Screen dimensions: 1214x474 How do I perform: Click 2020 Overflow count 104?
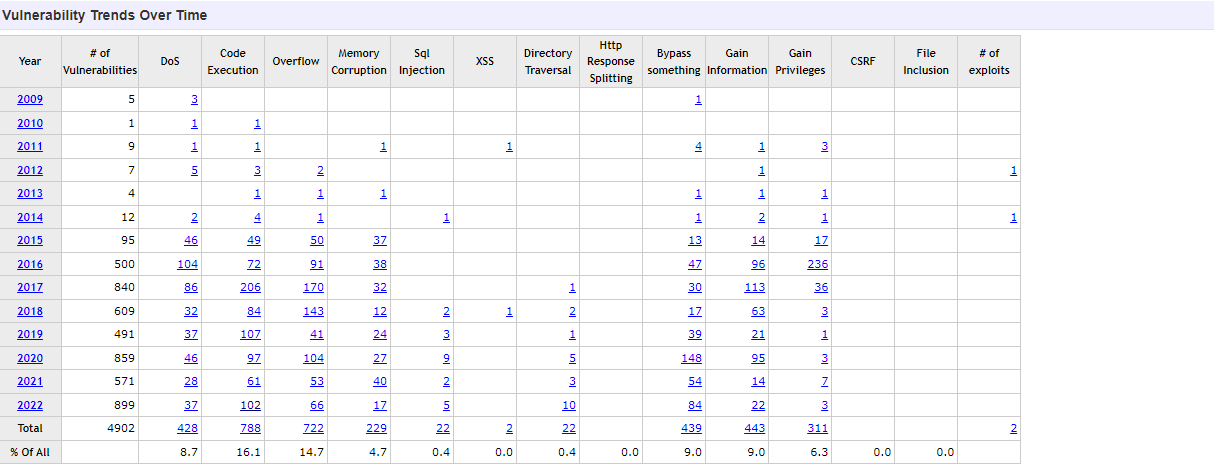pyautogui.click(x=314, y=358)
